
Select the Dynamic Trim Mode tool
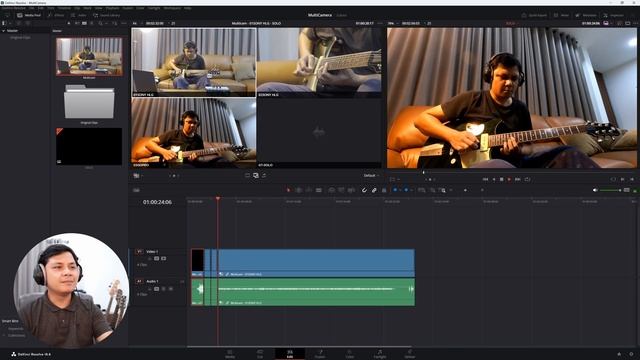(x=309, y=190)
